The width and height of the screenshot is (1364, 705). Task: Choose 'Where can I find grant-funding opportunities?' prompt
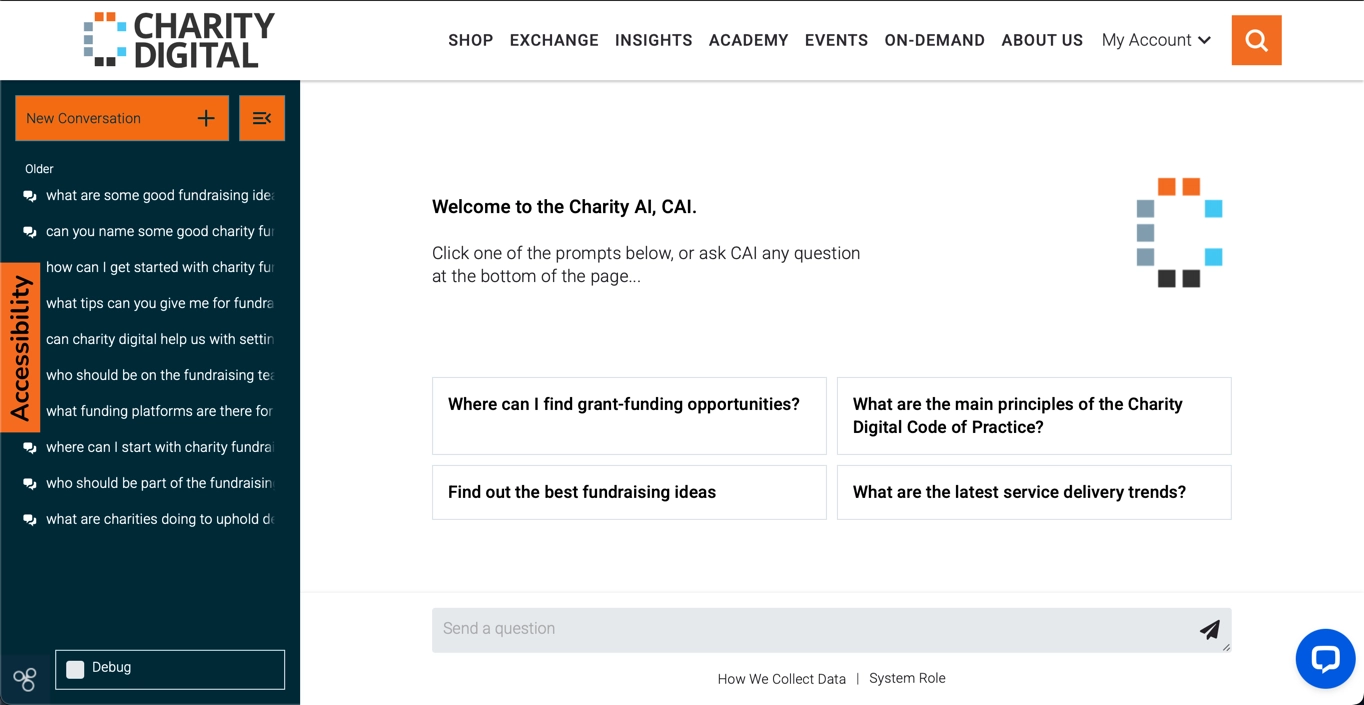[629, 416]
